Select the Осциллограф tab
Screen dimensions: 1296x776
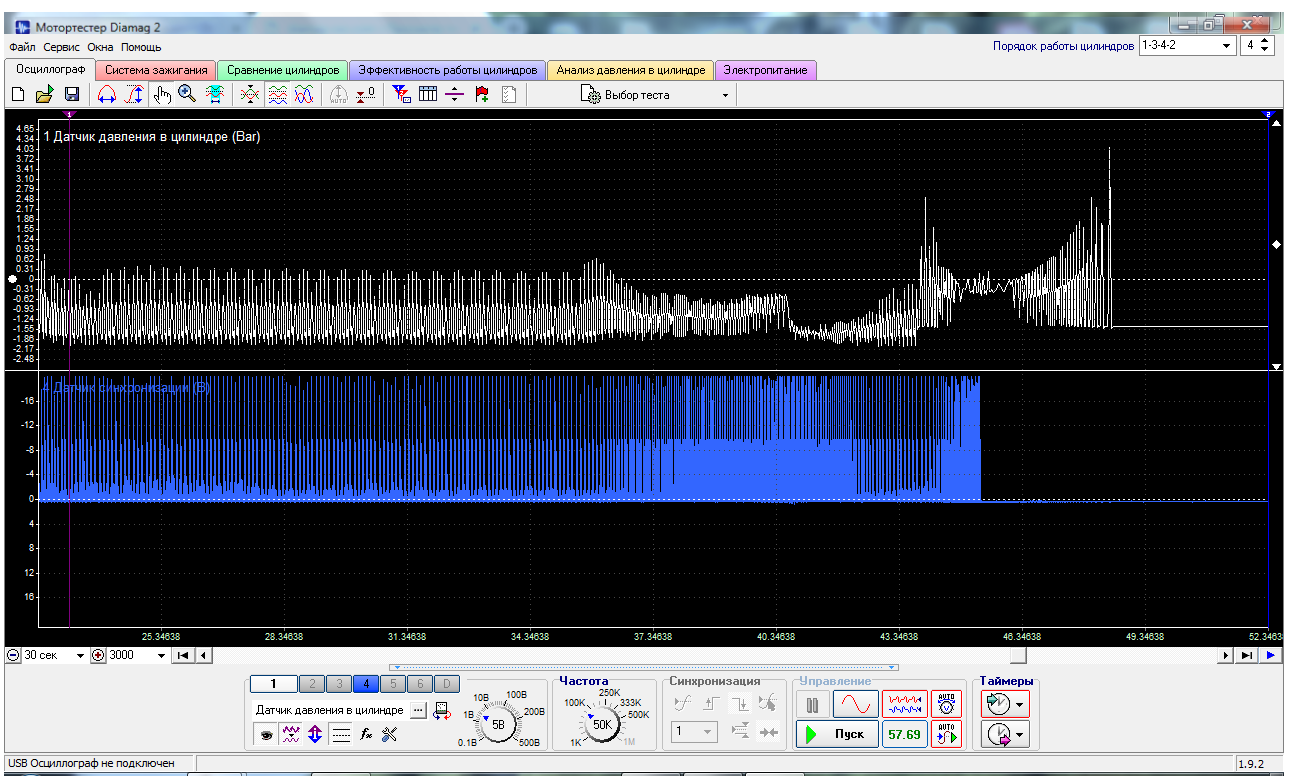(50, 69)
